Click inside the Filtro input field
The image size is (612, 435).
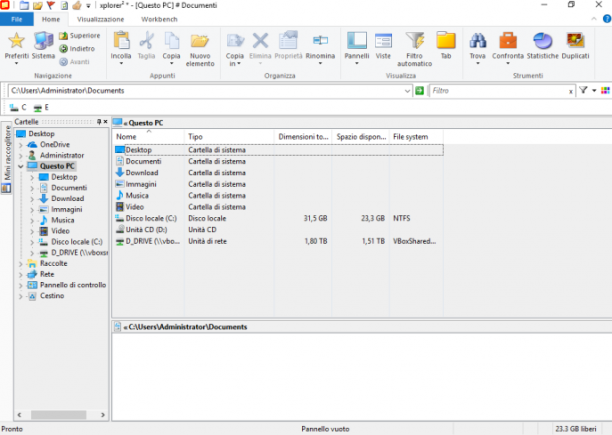point(499,91)
